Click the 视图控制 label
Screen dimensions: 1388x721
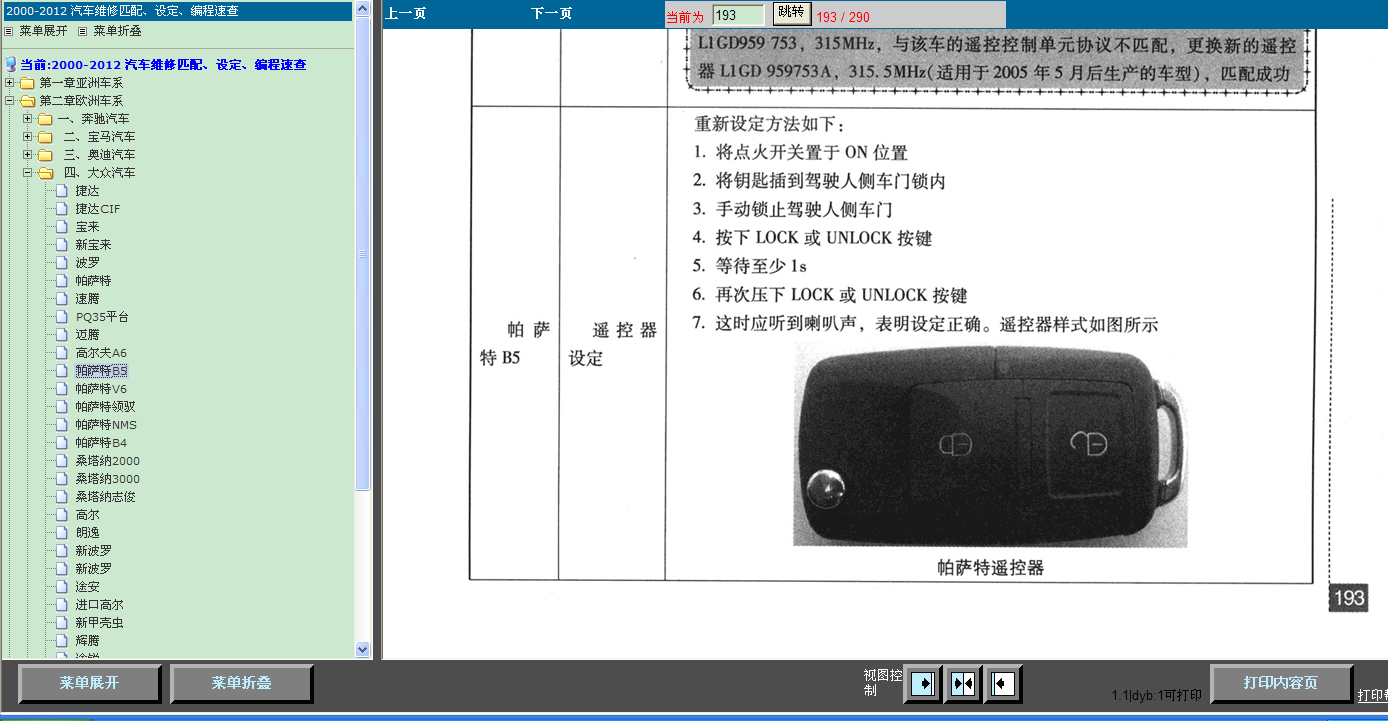coord(881,683)
